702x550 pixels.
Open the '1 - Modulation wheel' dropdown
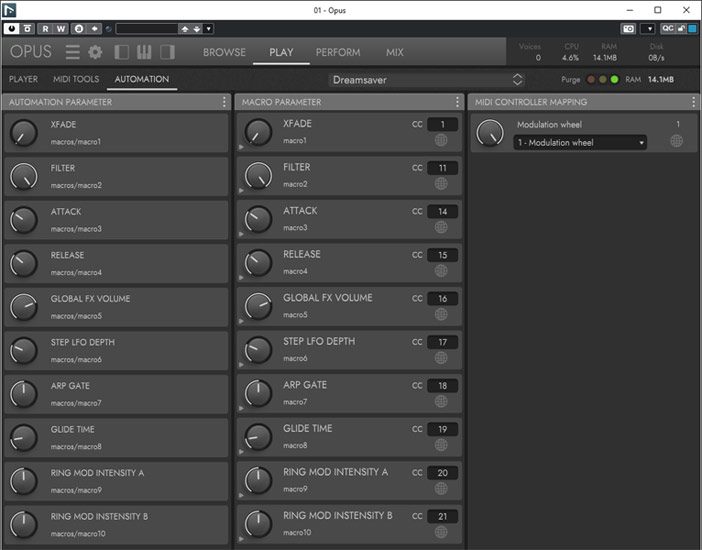(579, 143)
